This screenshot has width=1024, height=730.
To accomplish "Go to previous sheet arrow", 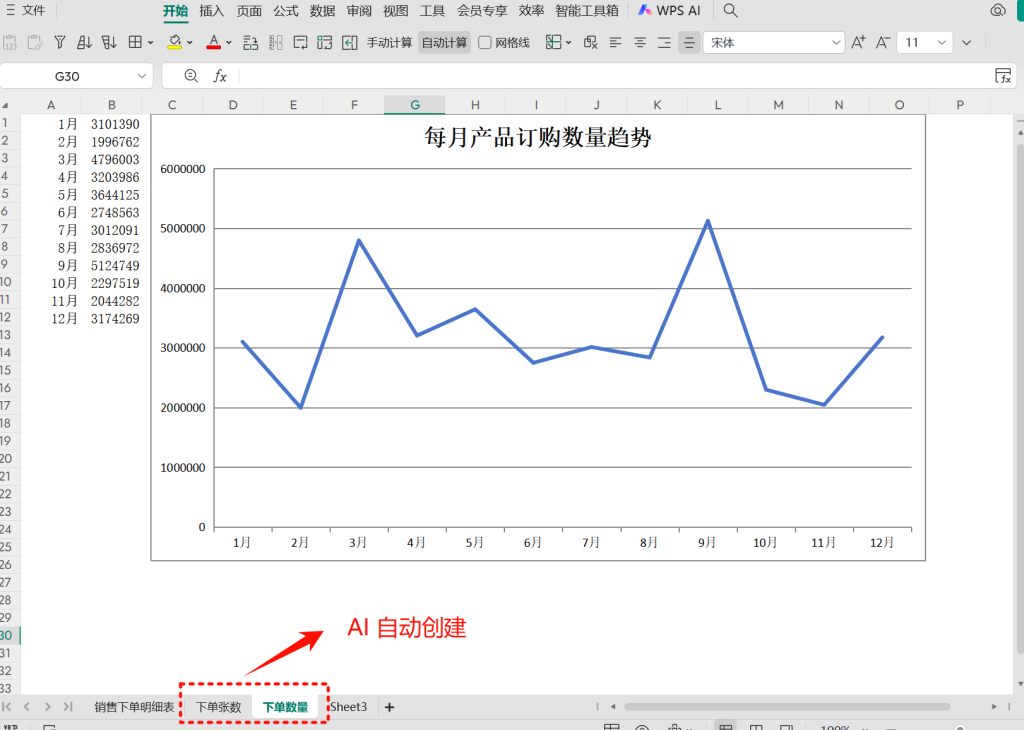I will click(x=27, y=706).
